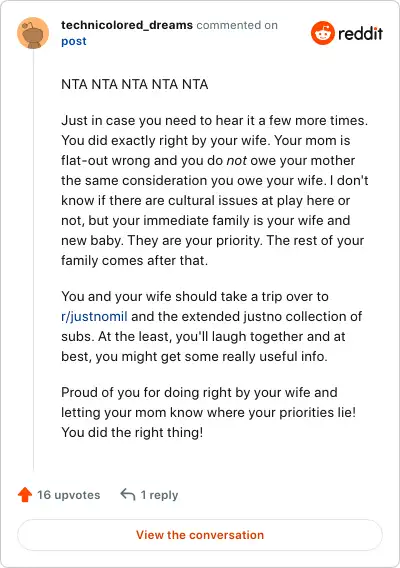Click "You did the right thing!" sentence
Viewport: 400px width, 568px height.
point(132,432)
